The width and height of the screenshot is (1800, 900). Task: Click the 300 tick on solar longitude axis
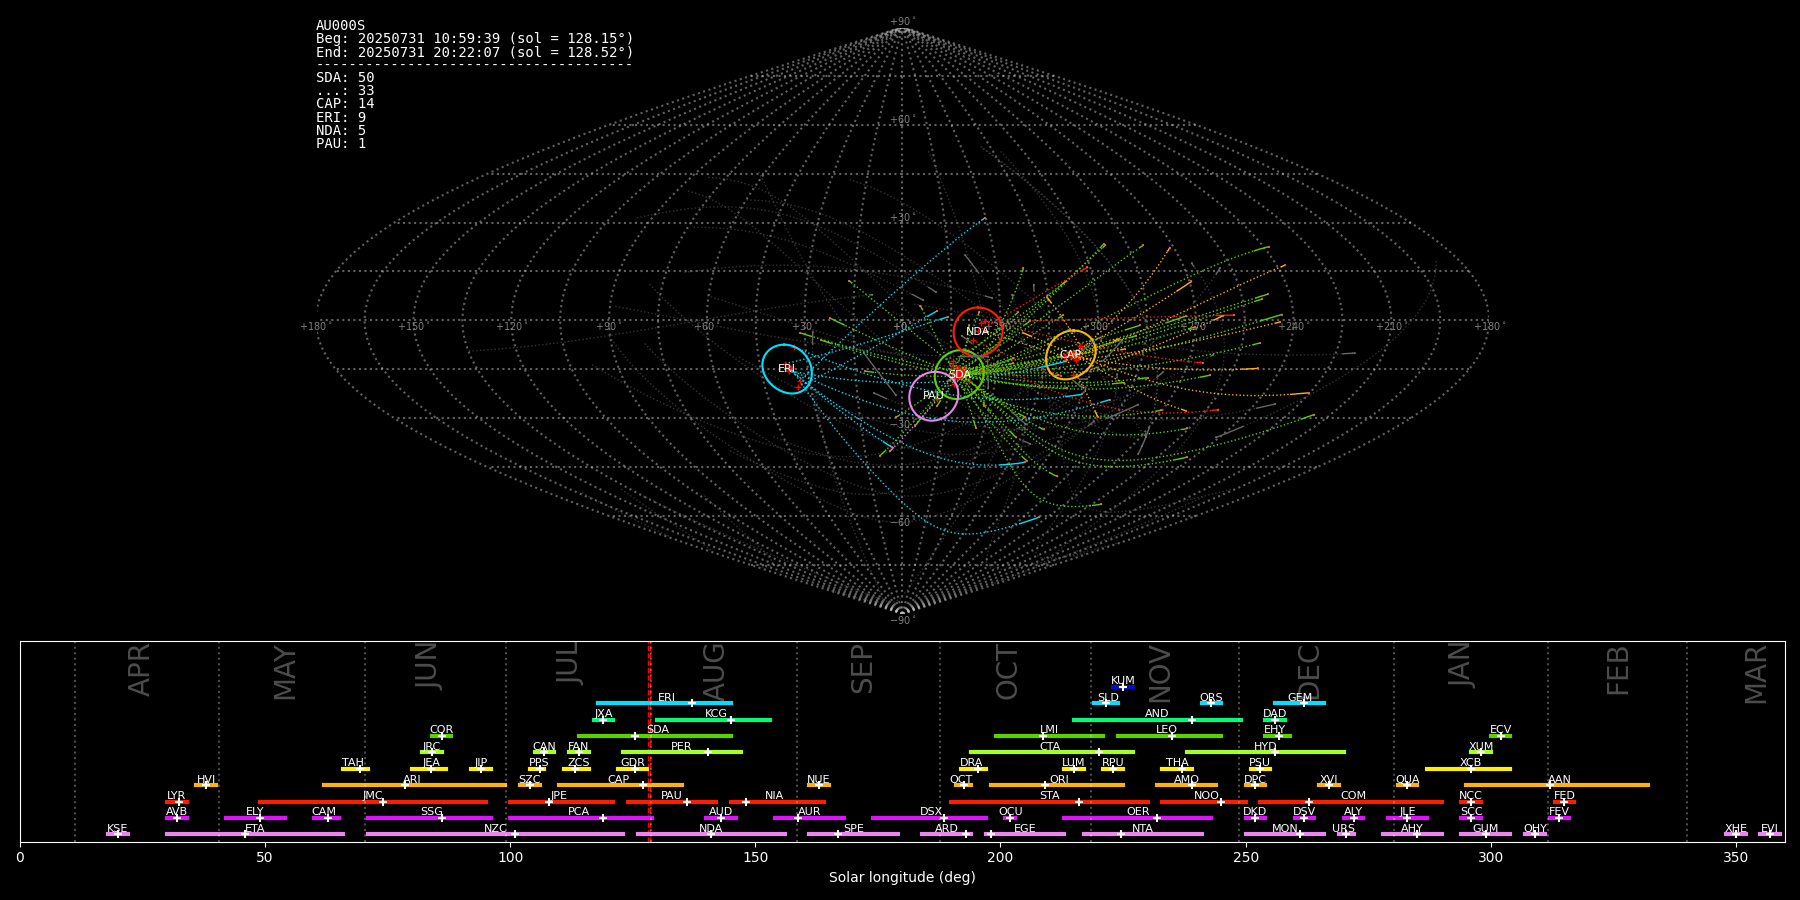coord(1490,857)
